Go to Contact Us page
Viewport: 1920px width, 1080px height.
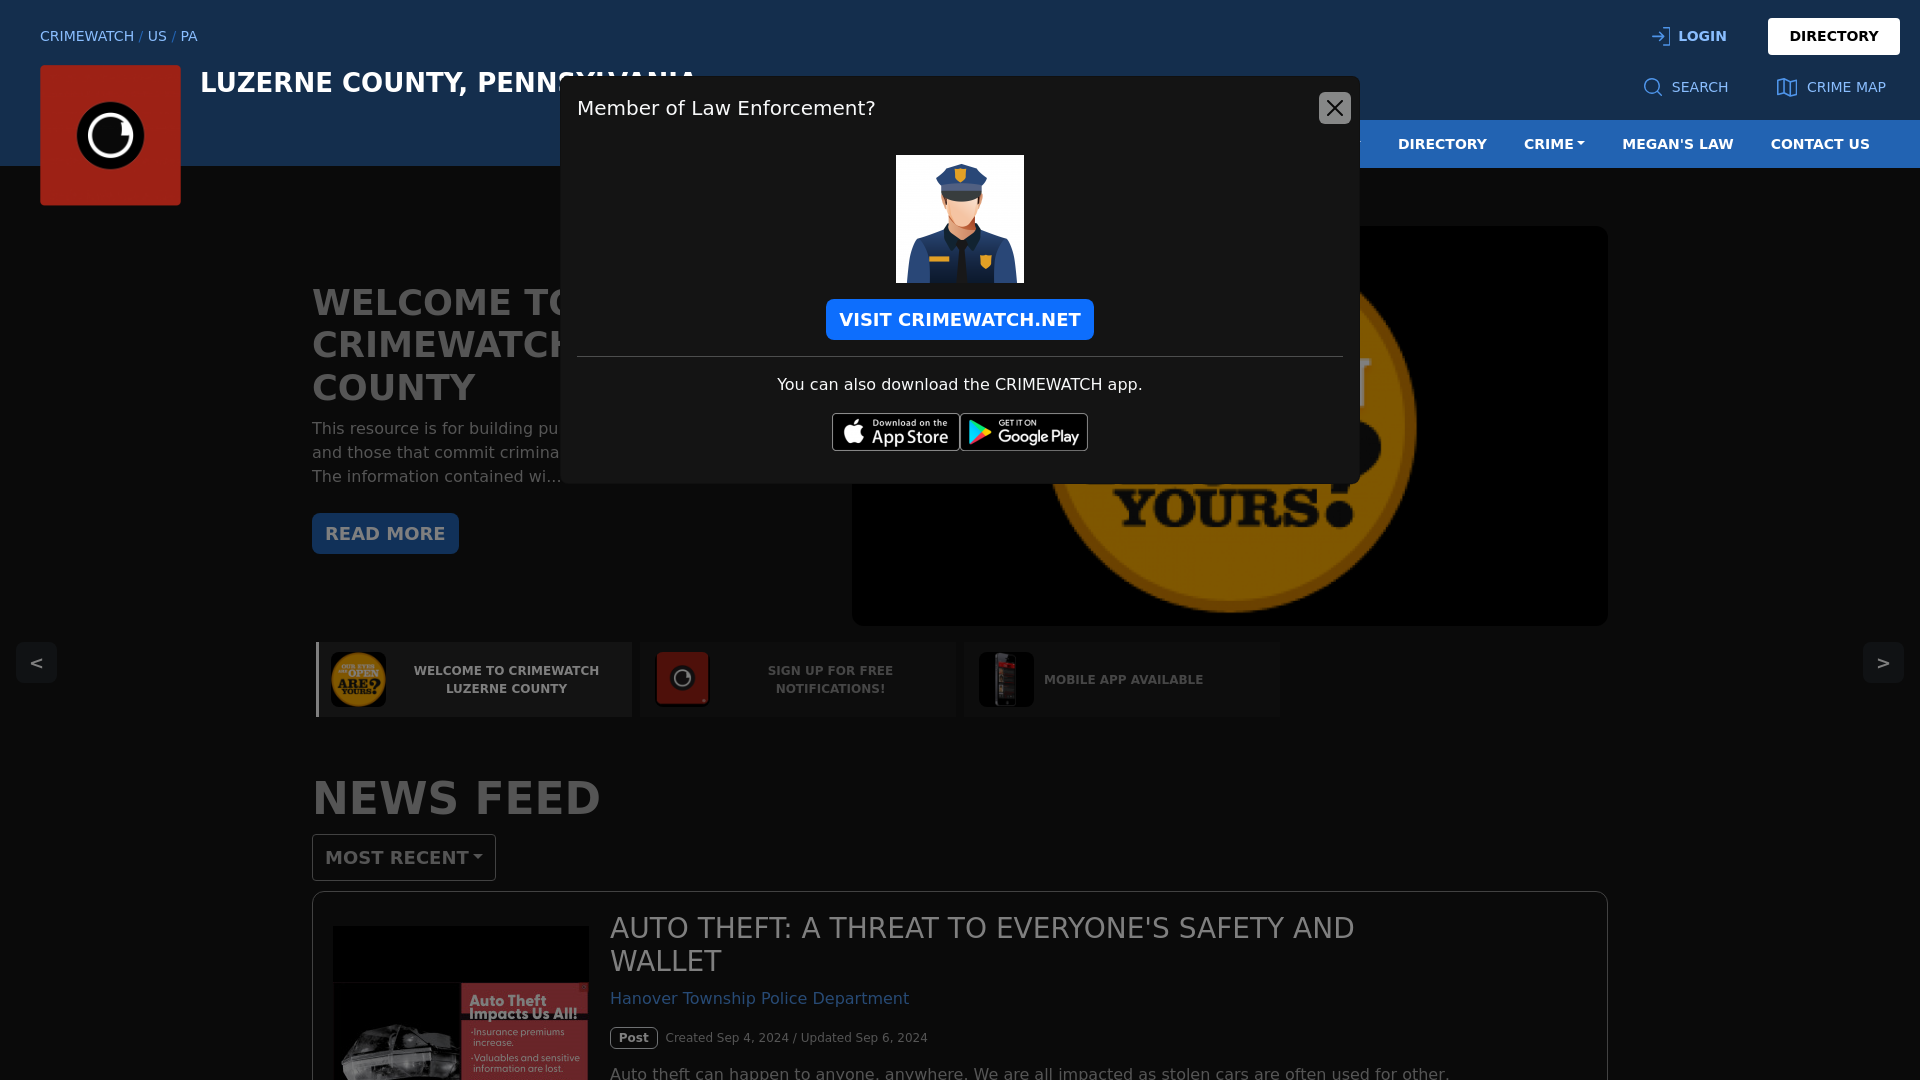(1819, 144)
